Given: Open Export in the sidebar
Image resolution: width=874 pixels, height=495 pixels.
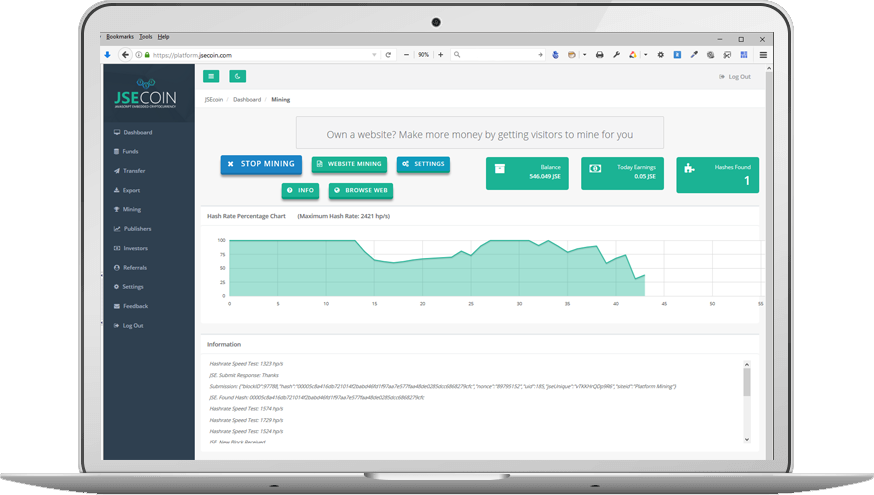Looking at the screenshot, I should click(127, 191).
